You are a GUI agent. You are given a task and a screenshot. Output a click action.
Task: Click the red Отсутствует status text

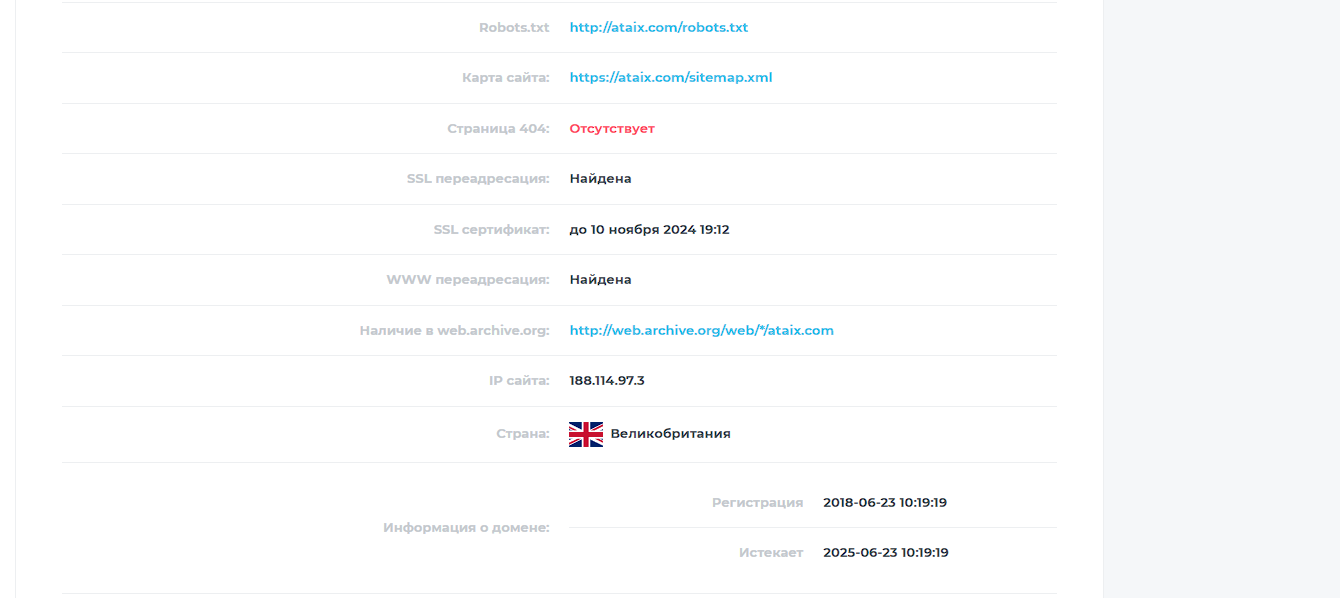(x=612, y=129)
